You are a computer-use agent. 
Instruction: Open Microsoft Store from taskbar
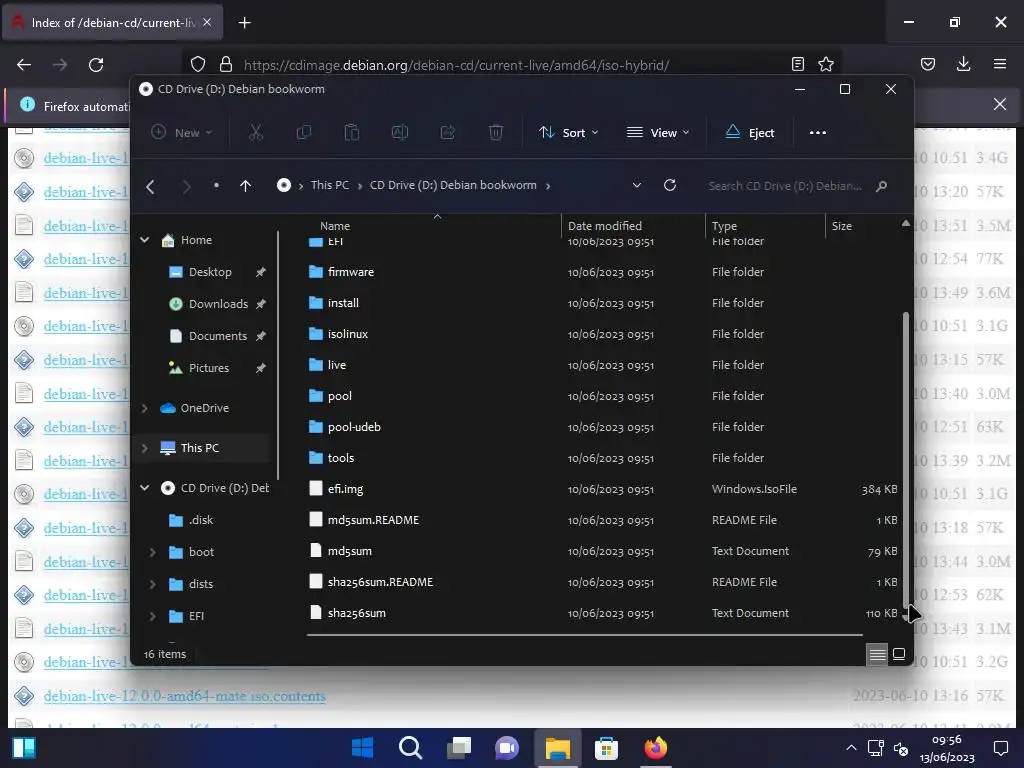coord(606,748)
